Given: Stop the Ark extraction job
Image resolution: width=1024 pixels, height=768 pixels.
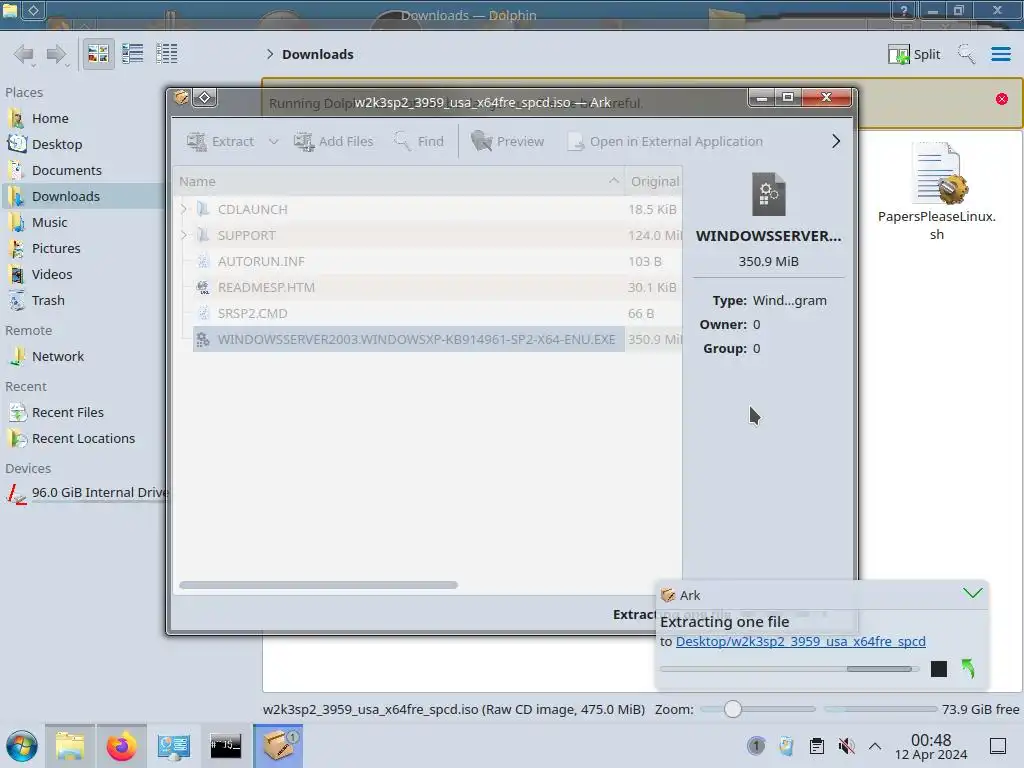Looking at the screenshot, I should coord(938,669).
